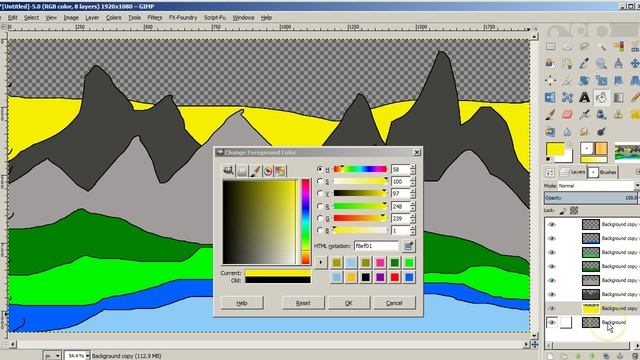Click the dialog Help button
This screenshot has width=640, height=360.
point(242,303)
